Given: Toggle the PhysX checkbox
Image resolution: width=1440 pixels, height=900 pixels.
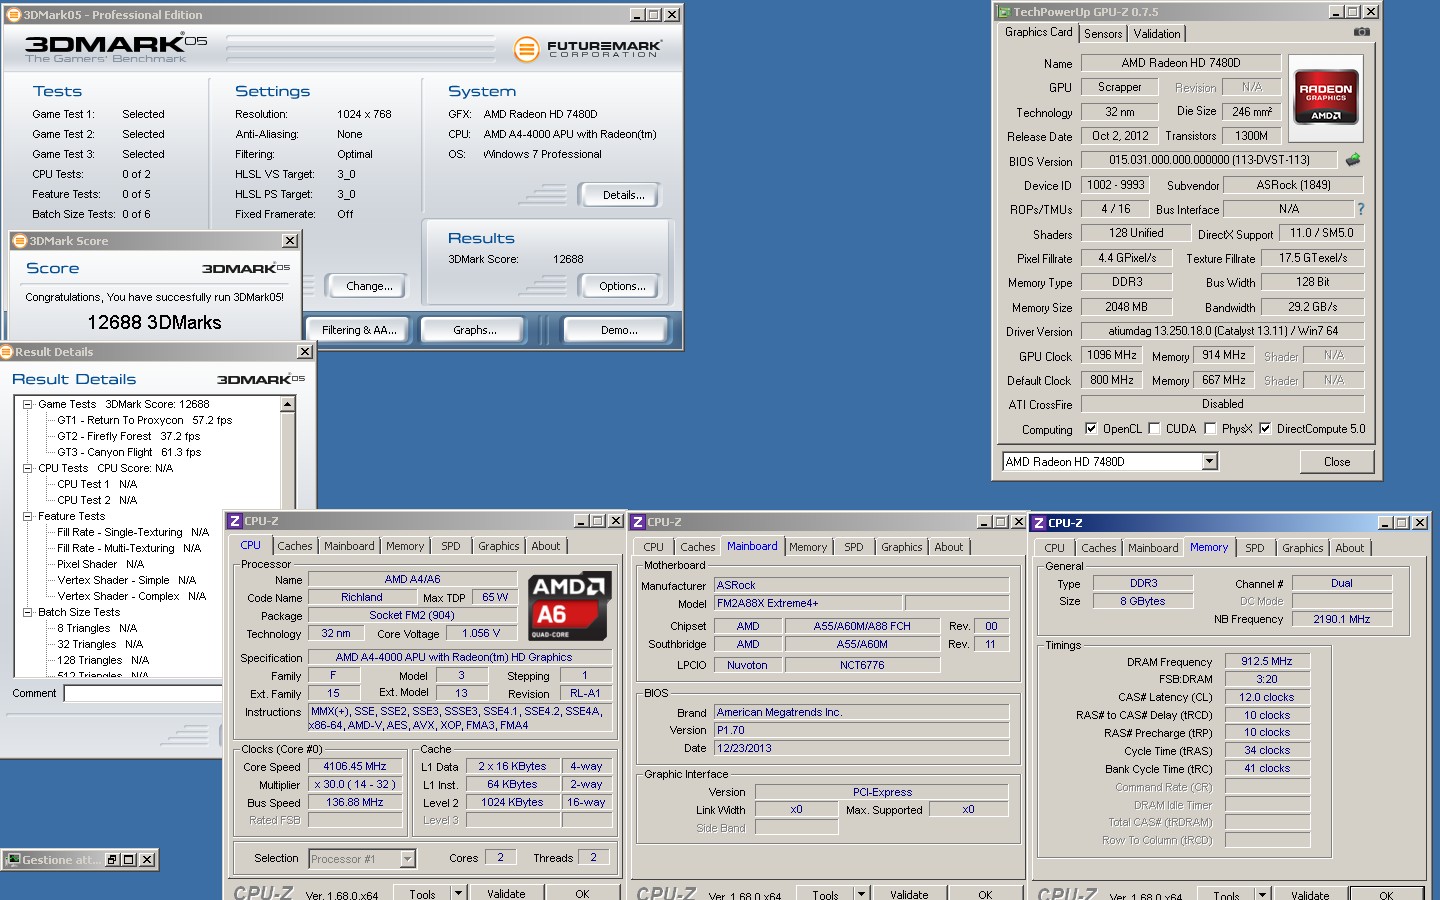Looking at the screenshot, I should click(1210, 429).
